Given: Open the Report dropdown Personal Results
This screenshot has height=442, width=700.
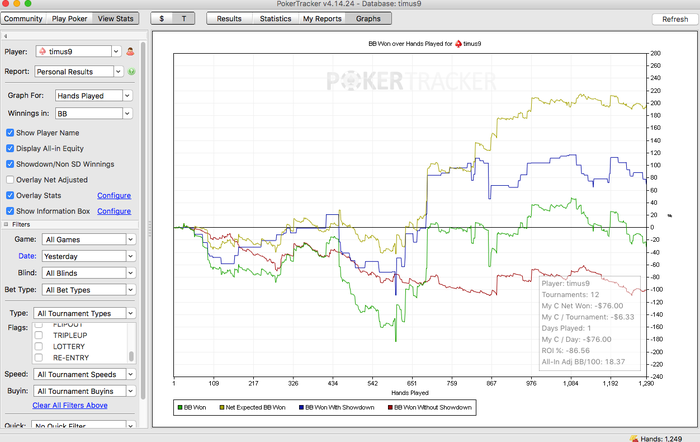Looking at the screenshot, I should tap(79, 71).
